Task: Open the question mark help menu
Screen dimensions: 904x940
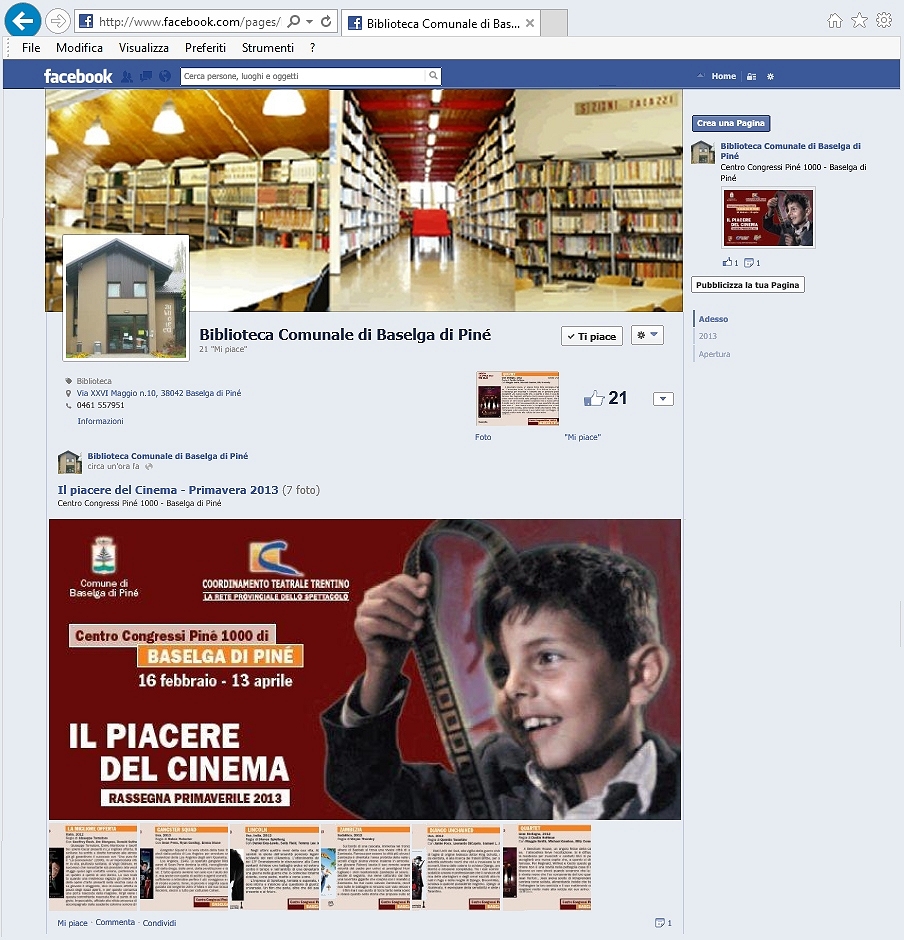Action: pos(312,48)
